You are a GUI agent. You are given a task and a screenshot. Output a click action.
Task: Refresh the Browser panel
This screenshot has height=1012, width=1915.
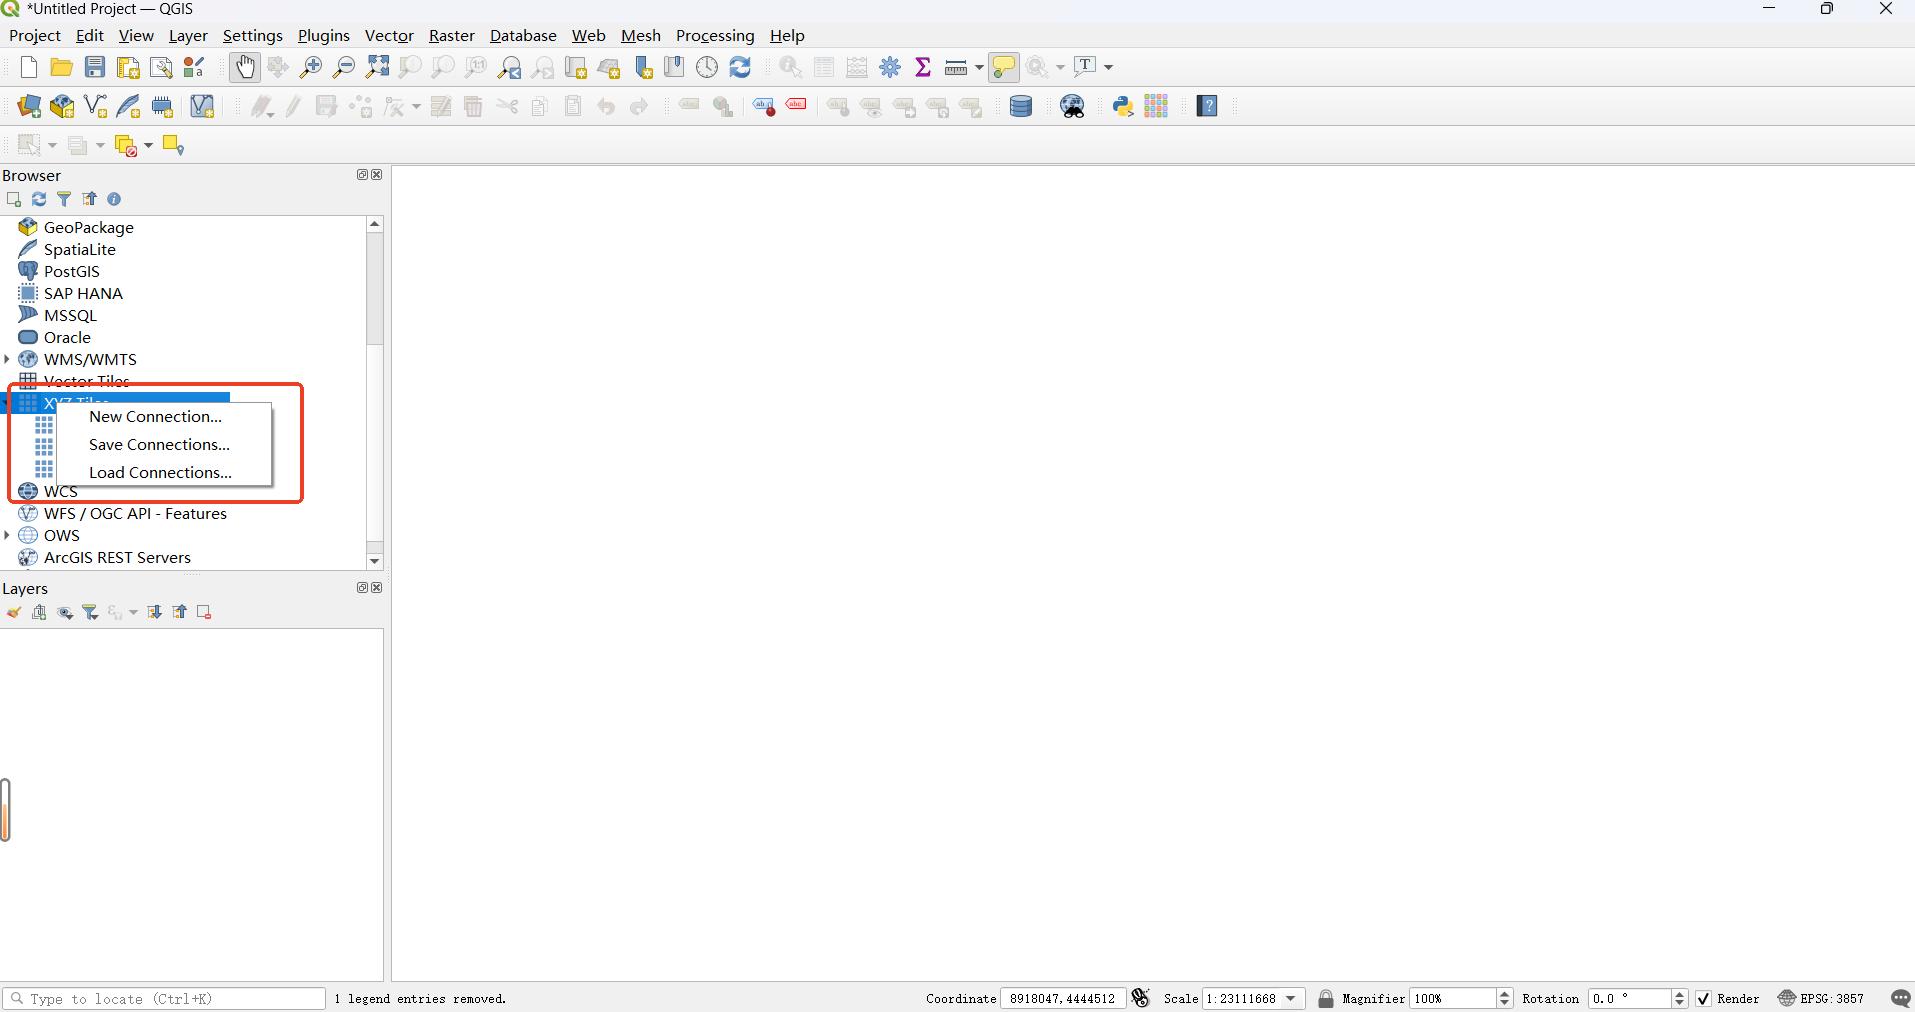39,199
